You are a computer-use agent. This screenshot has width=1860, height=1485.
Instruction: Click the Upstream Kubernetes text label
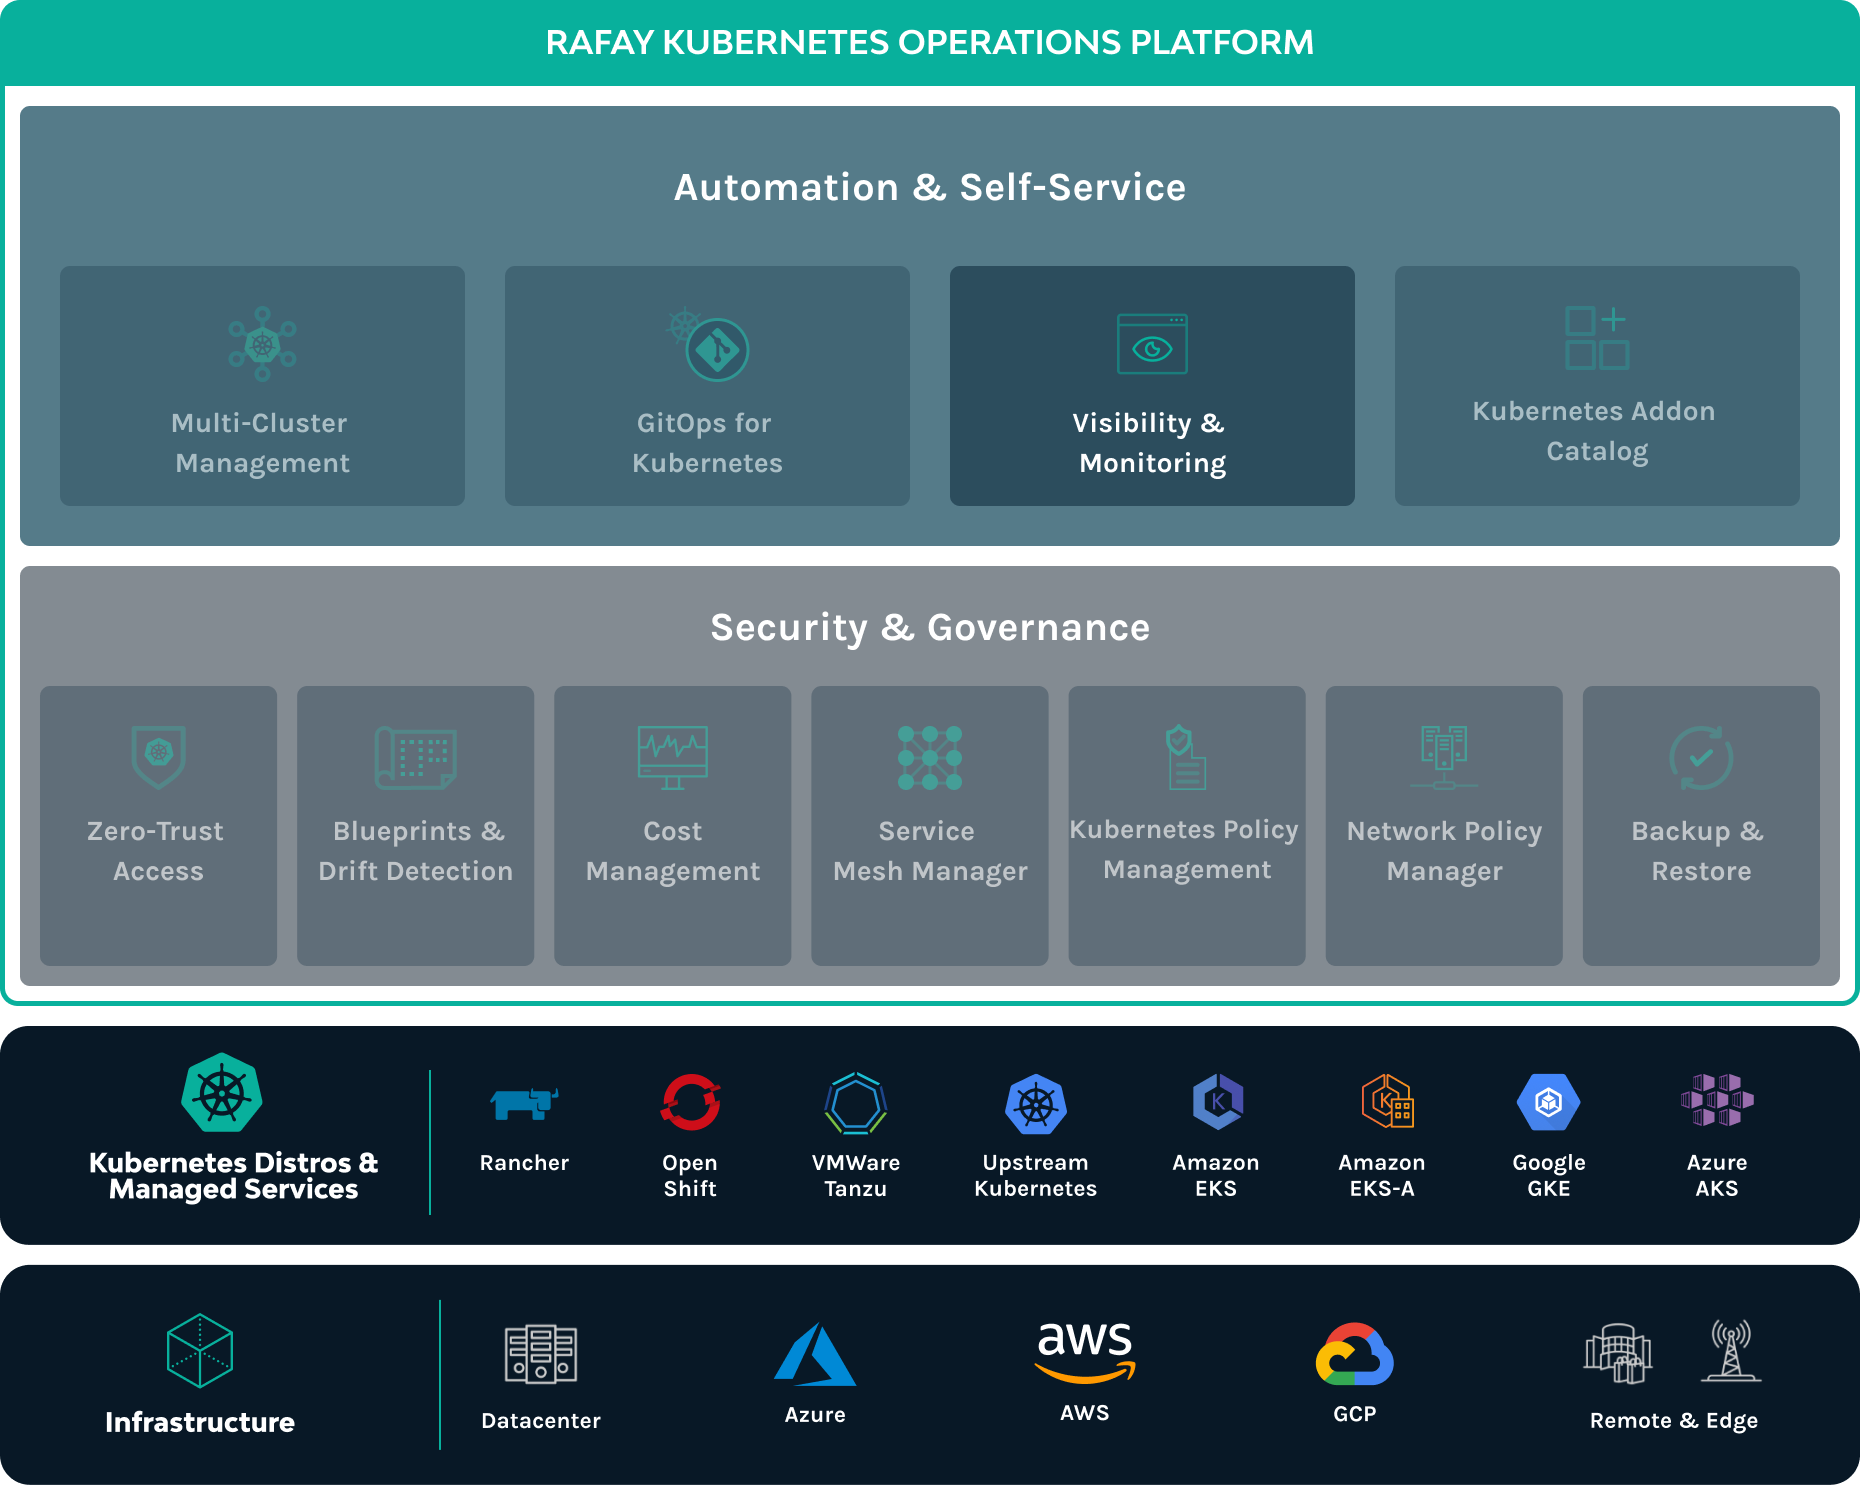[1036, 1175]
